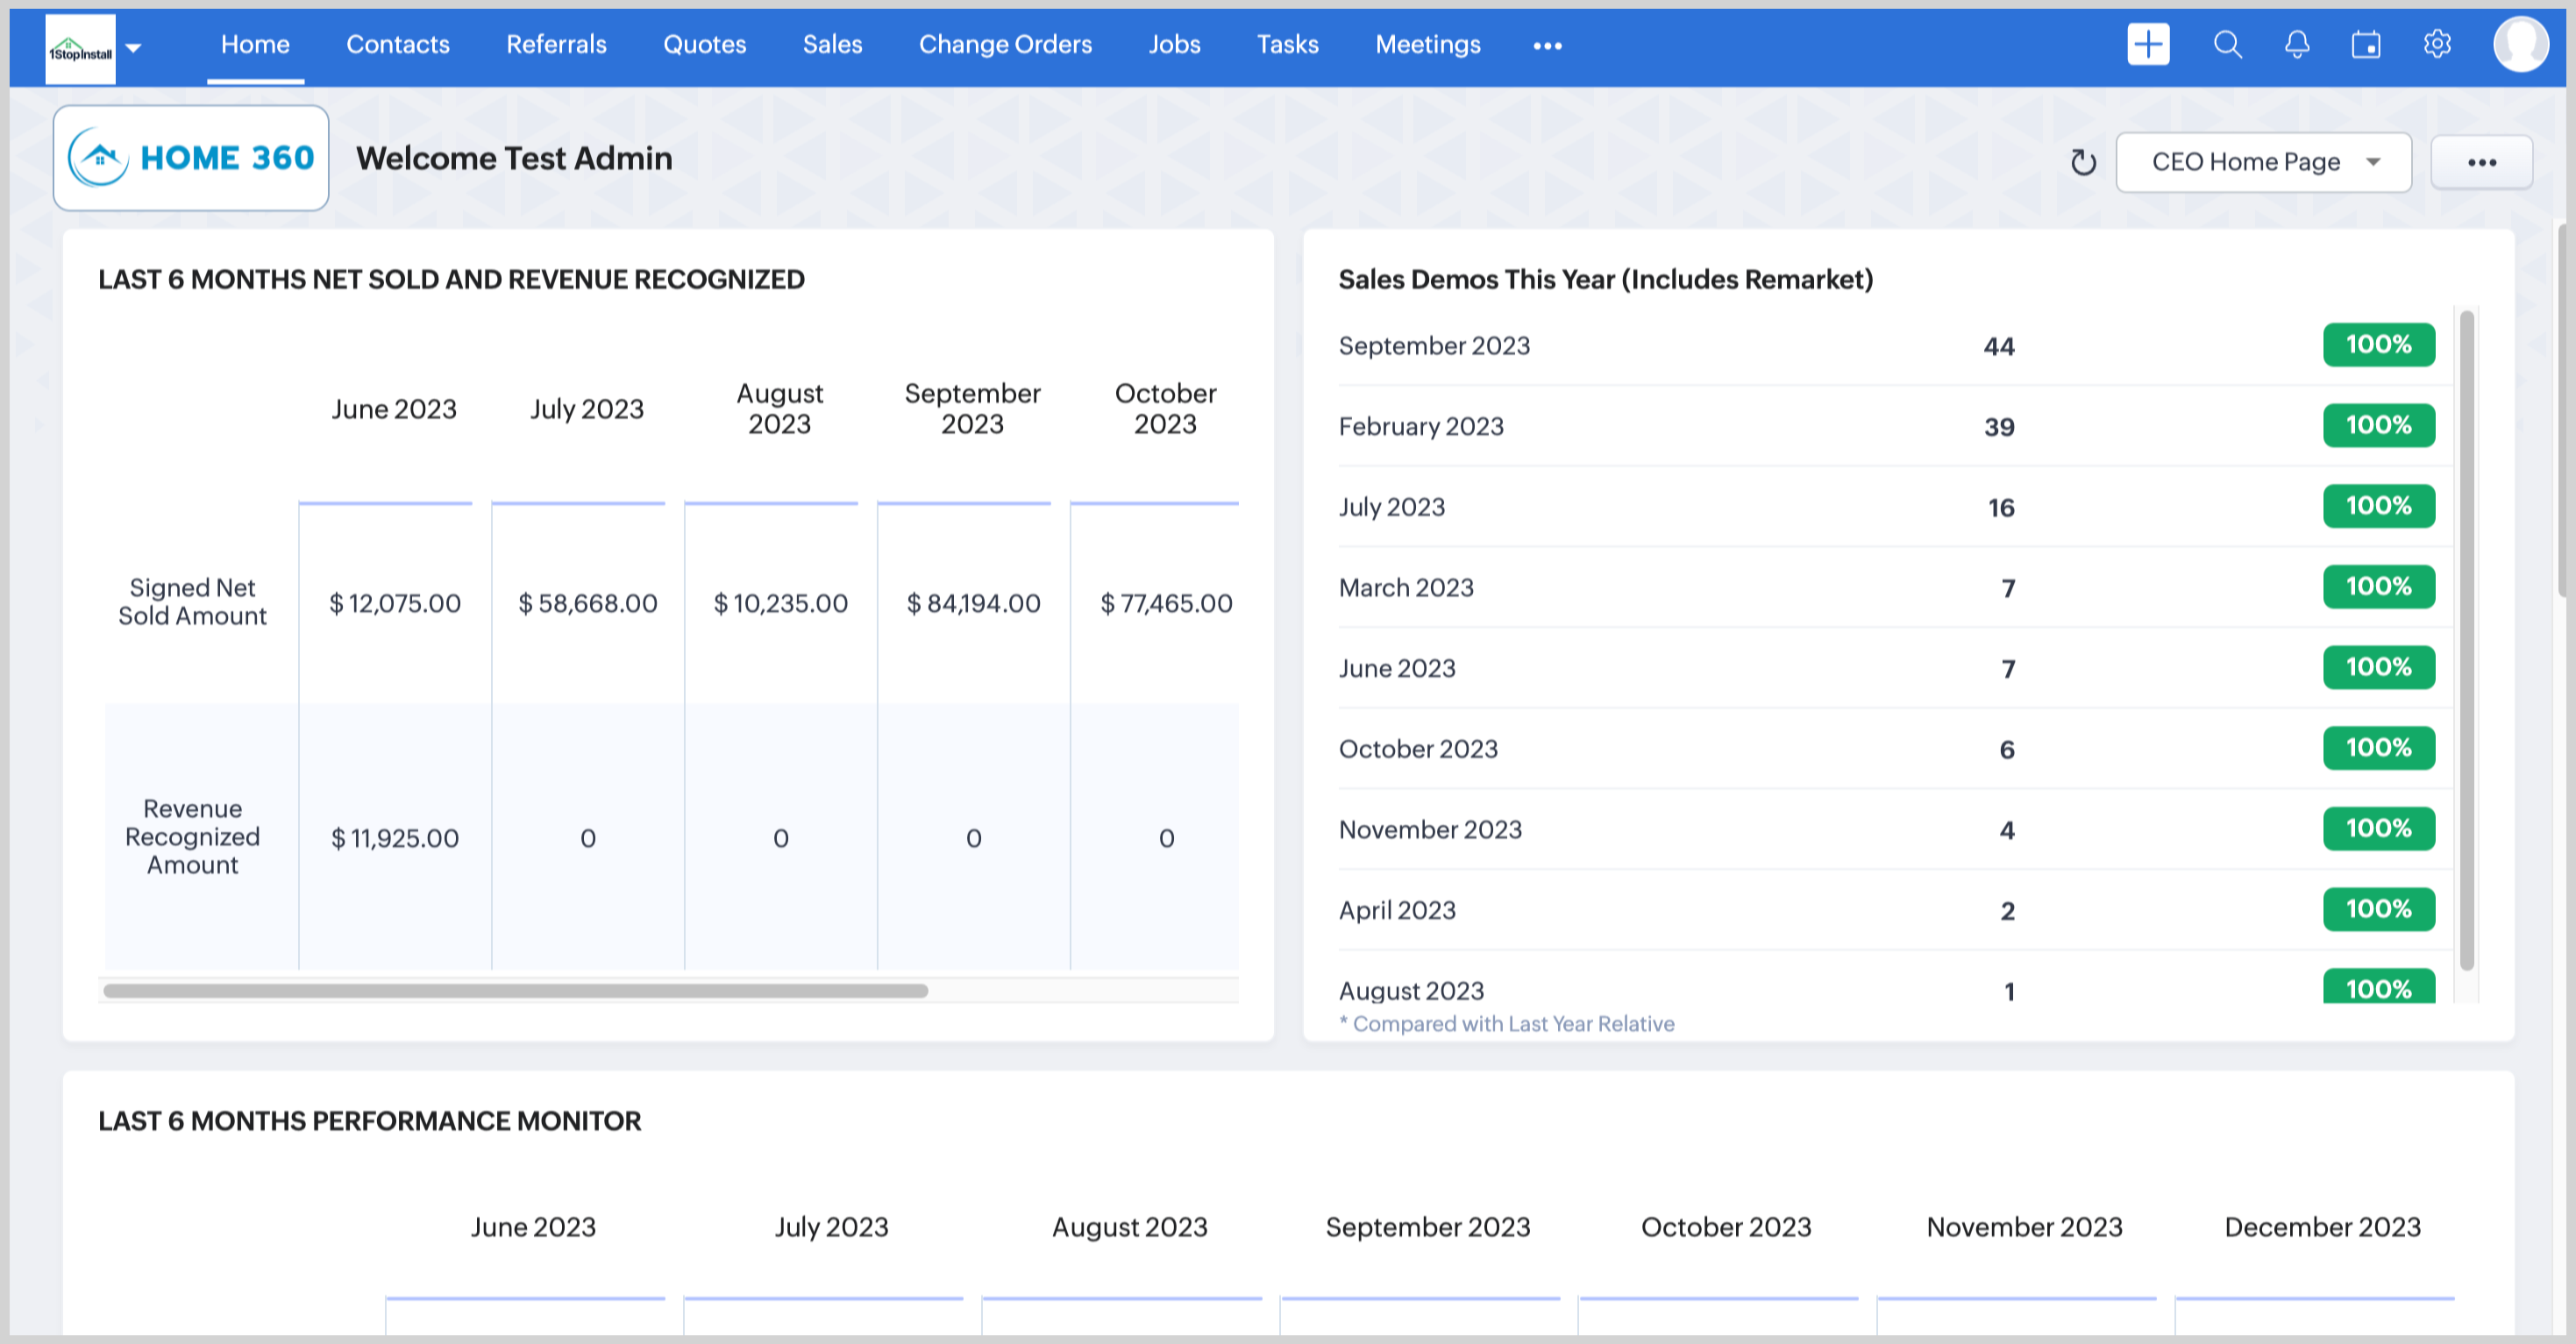Click the 100% badge for February 2023
2576x1344 pixels.
[2378, 425]
